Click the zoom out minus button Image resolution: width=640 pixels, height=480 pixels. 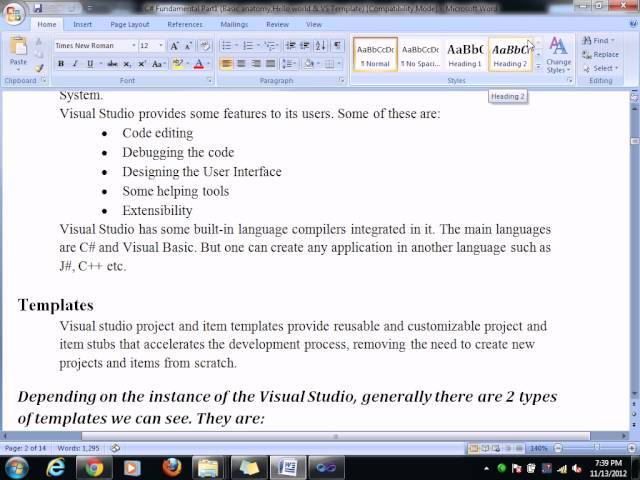pyautogui.click(x=558, y=448)
